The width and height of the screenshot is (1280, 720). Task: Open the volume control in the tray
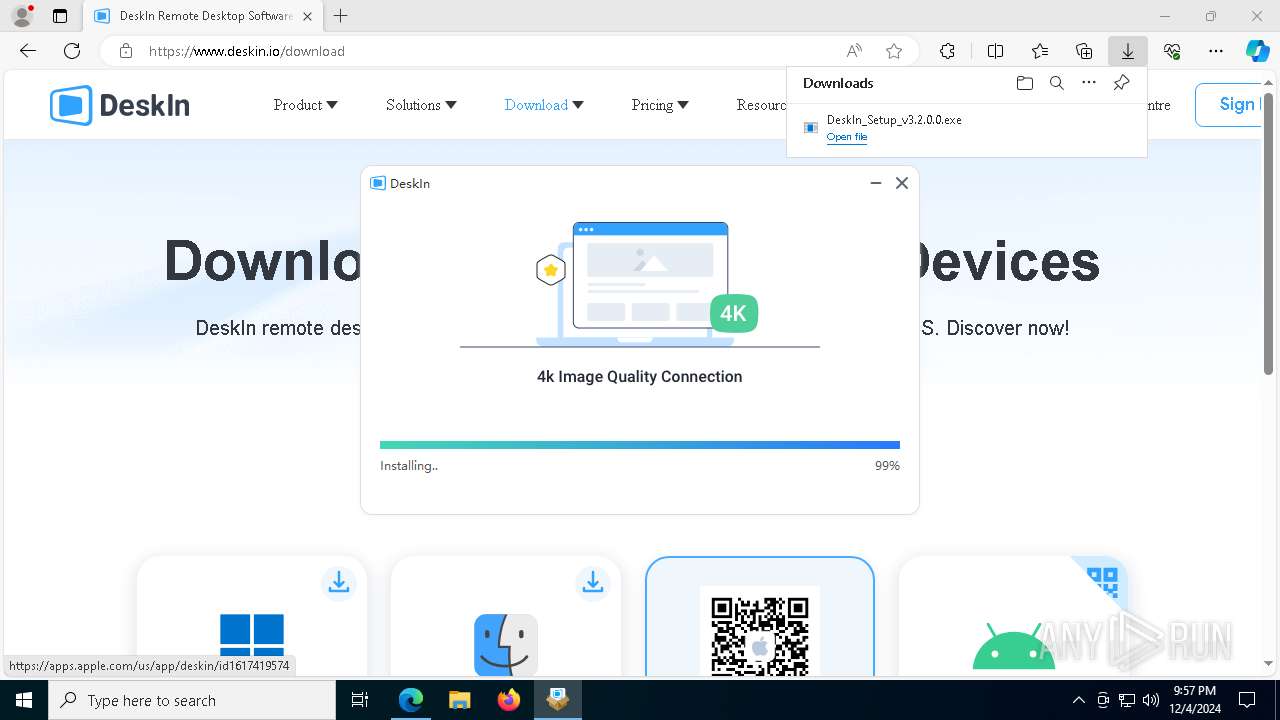1150,700
